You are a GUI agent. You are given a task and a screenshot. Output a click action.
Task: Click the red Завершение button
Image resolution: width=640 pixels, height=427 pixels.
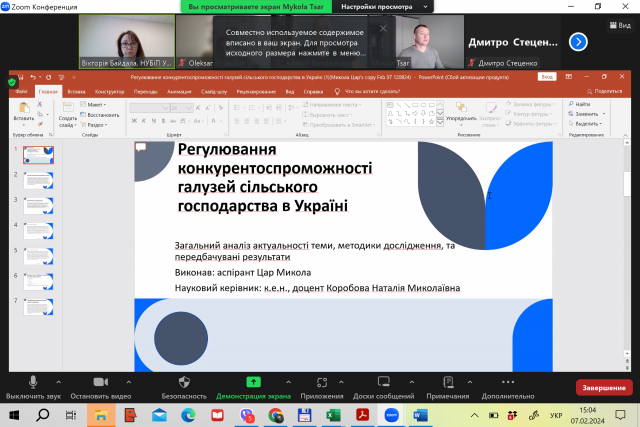(603, 387)
